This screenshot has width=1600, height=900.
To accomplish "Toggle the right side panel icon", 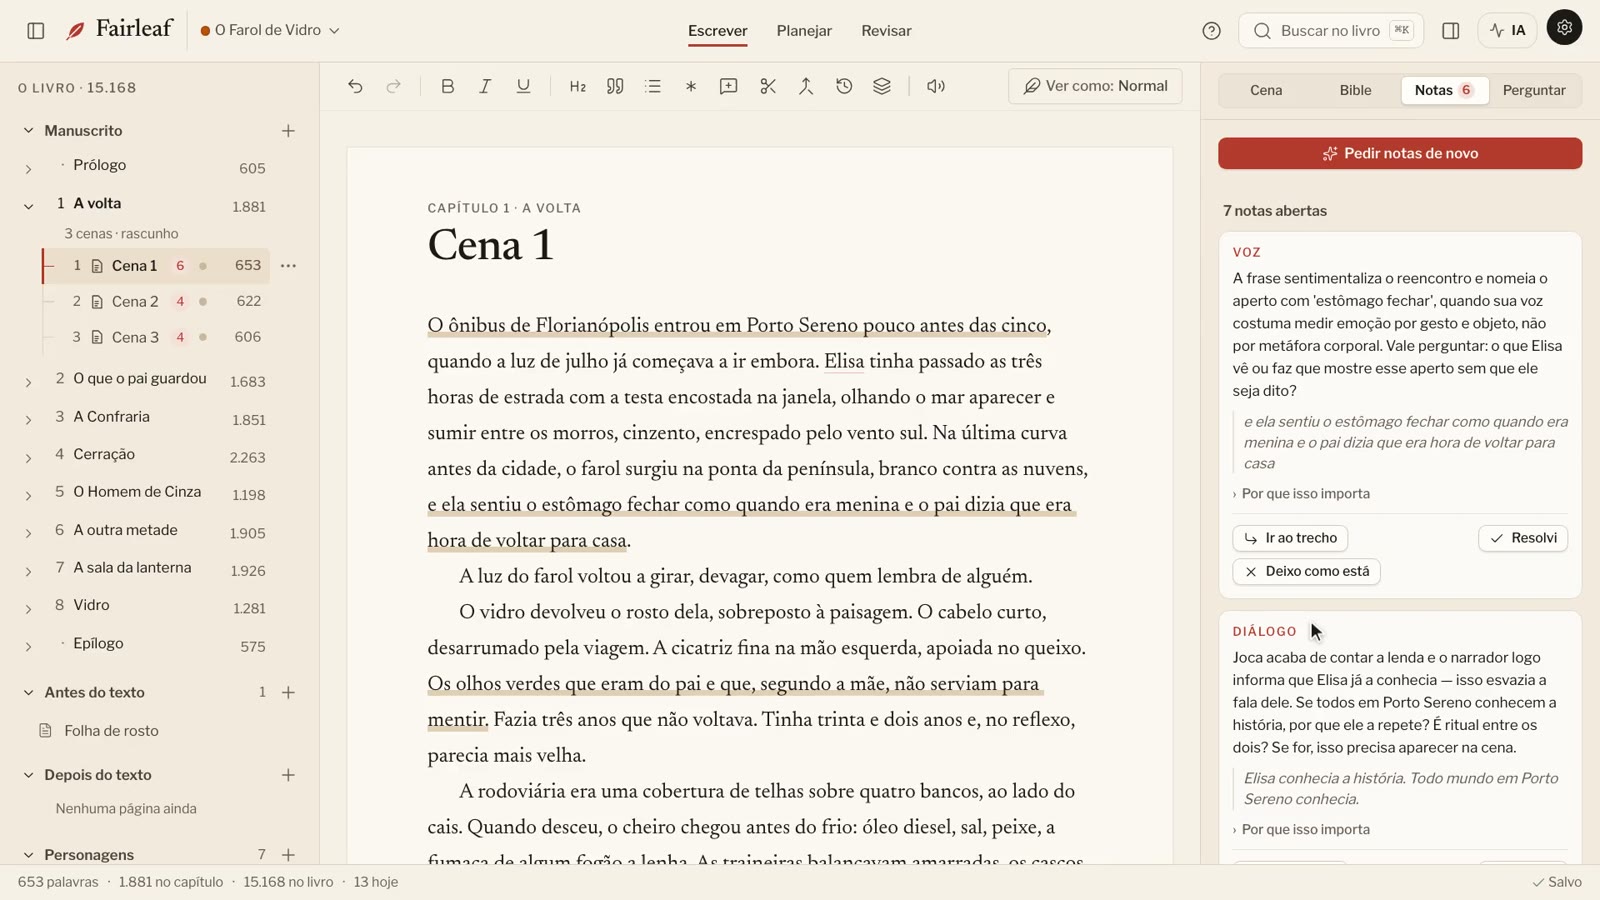I will point(1451,31).
